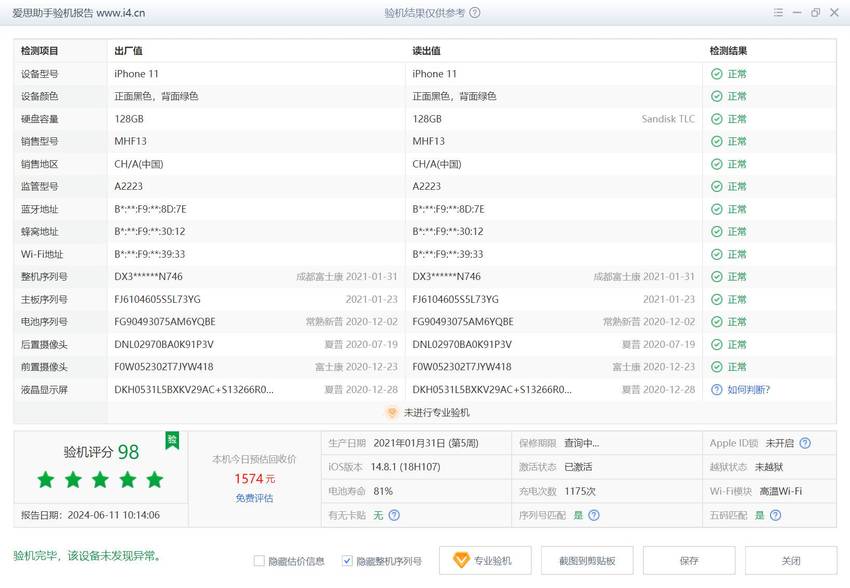Click the check icon in 主板序列号 row

pyautogui.click(x=717, y=299)
